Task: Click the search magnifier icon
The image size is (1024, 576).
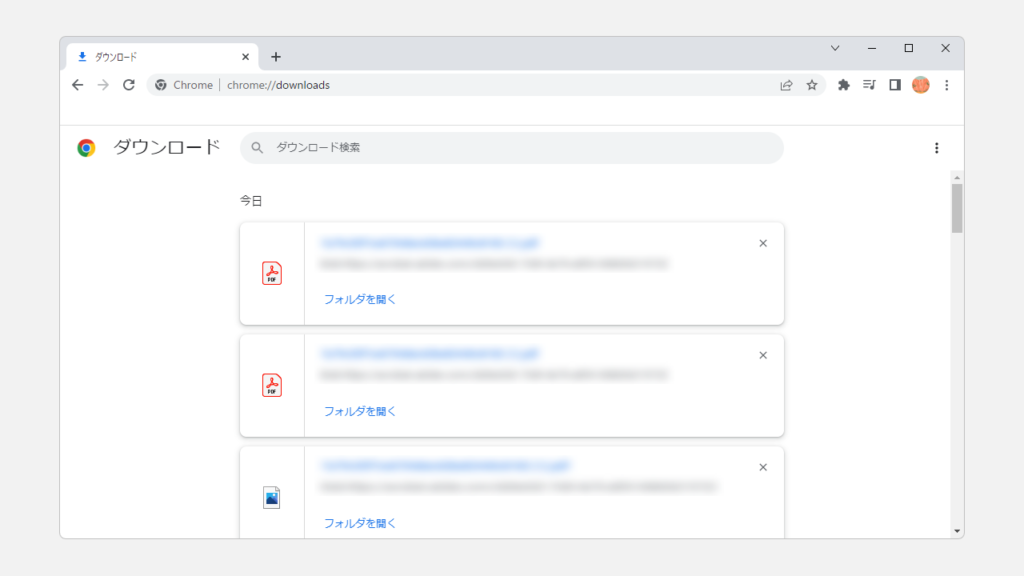Action: click(x=257, y=148)
